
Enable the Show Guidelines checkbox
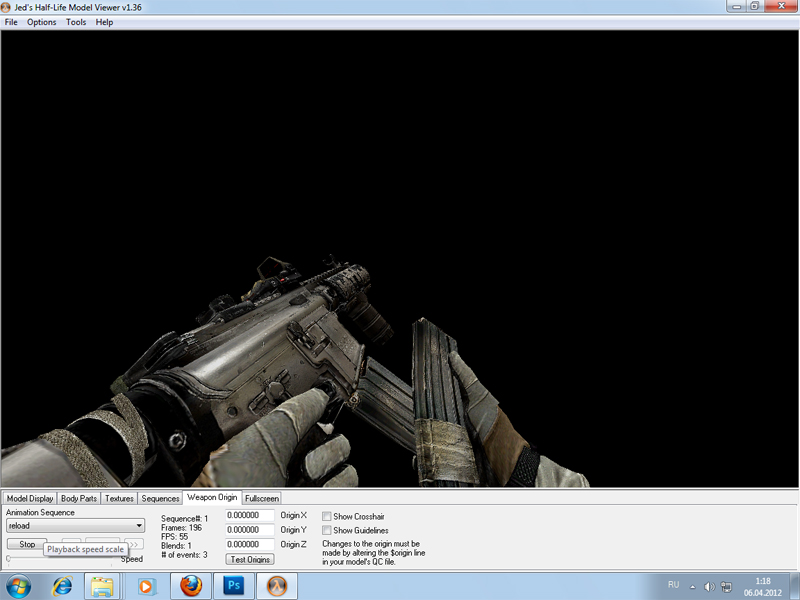(x=327, y=530)
